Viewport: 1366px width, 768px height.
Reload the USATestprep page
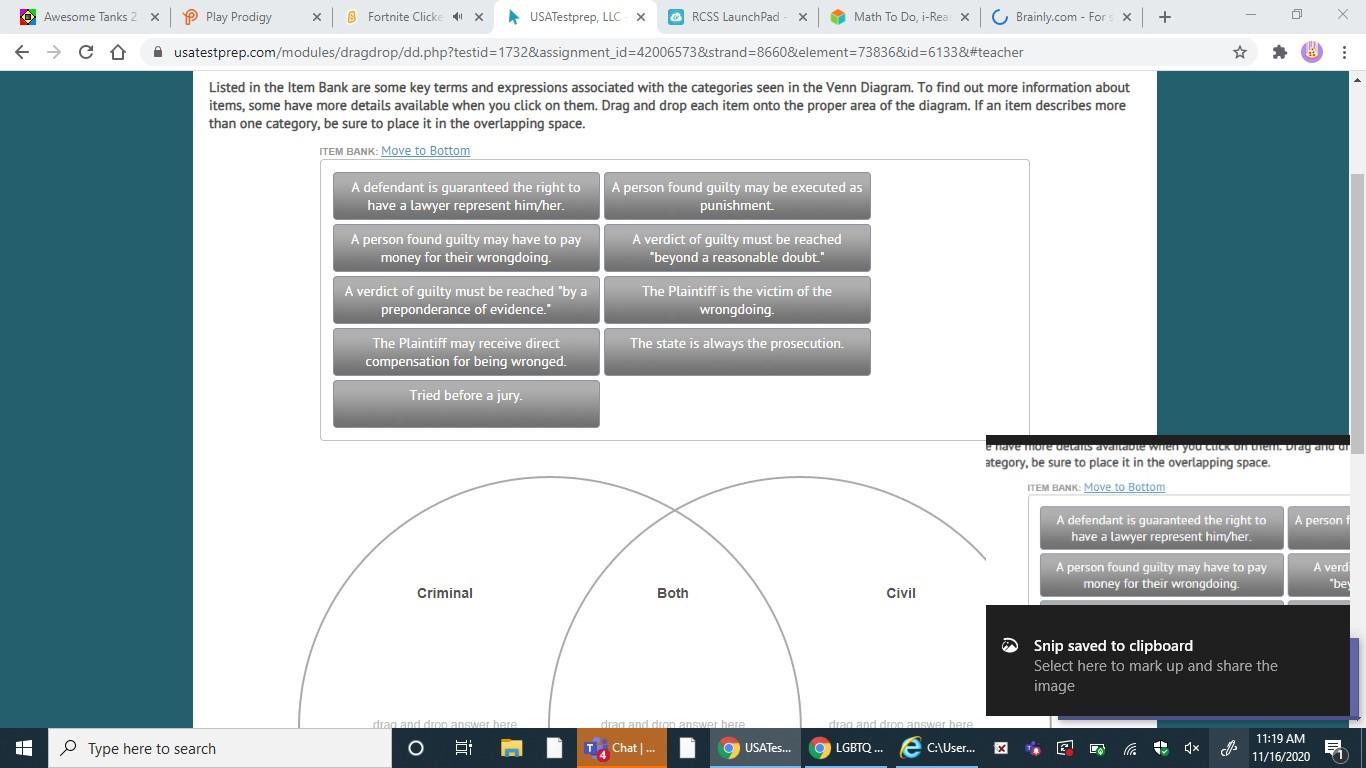86,52
